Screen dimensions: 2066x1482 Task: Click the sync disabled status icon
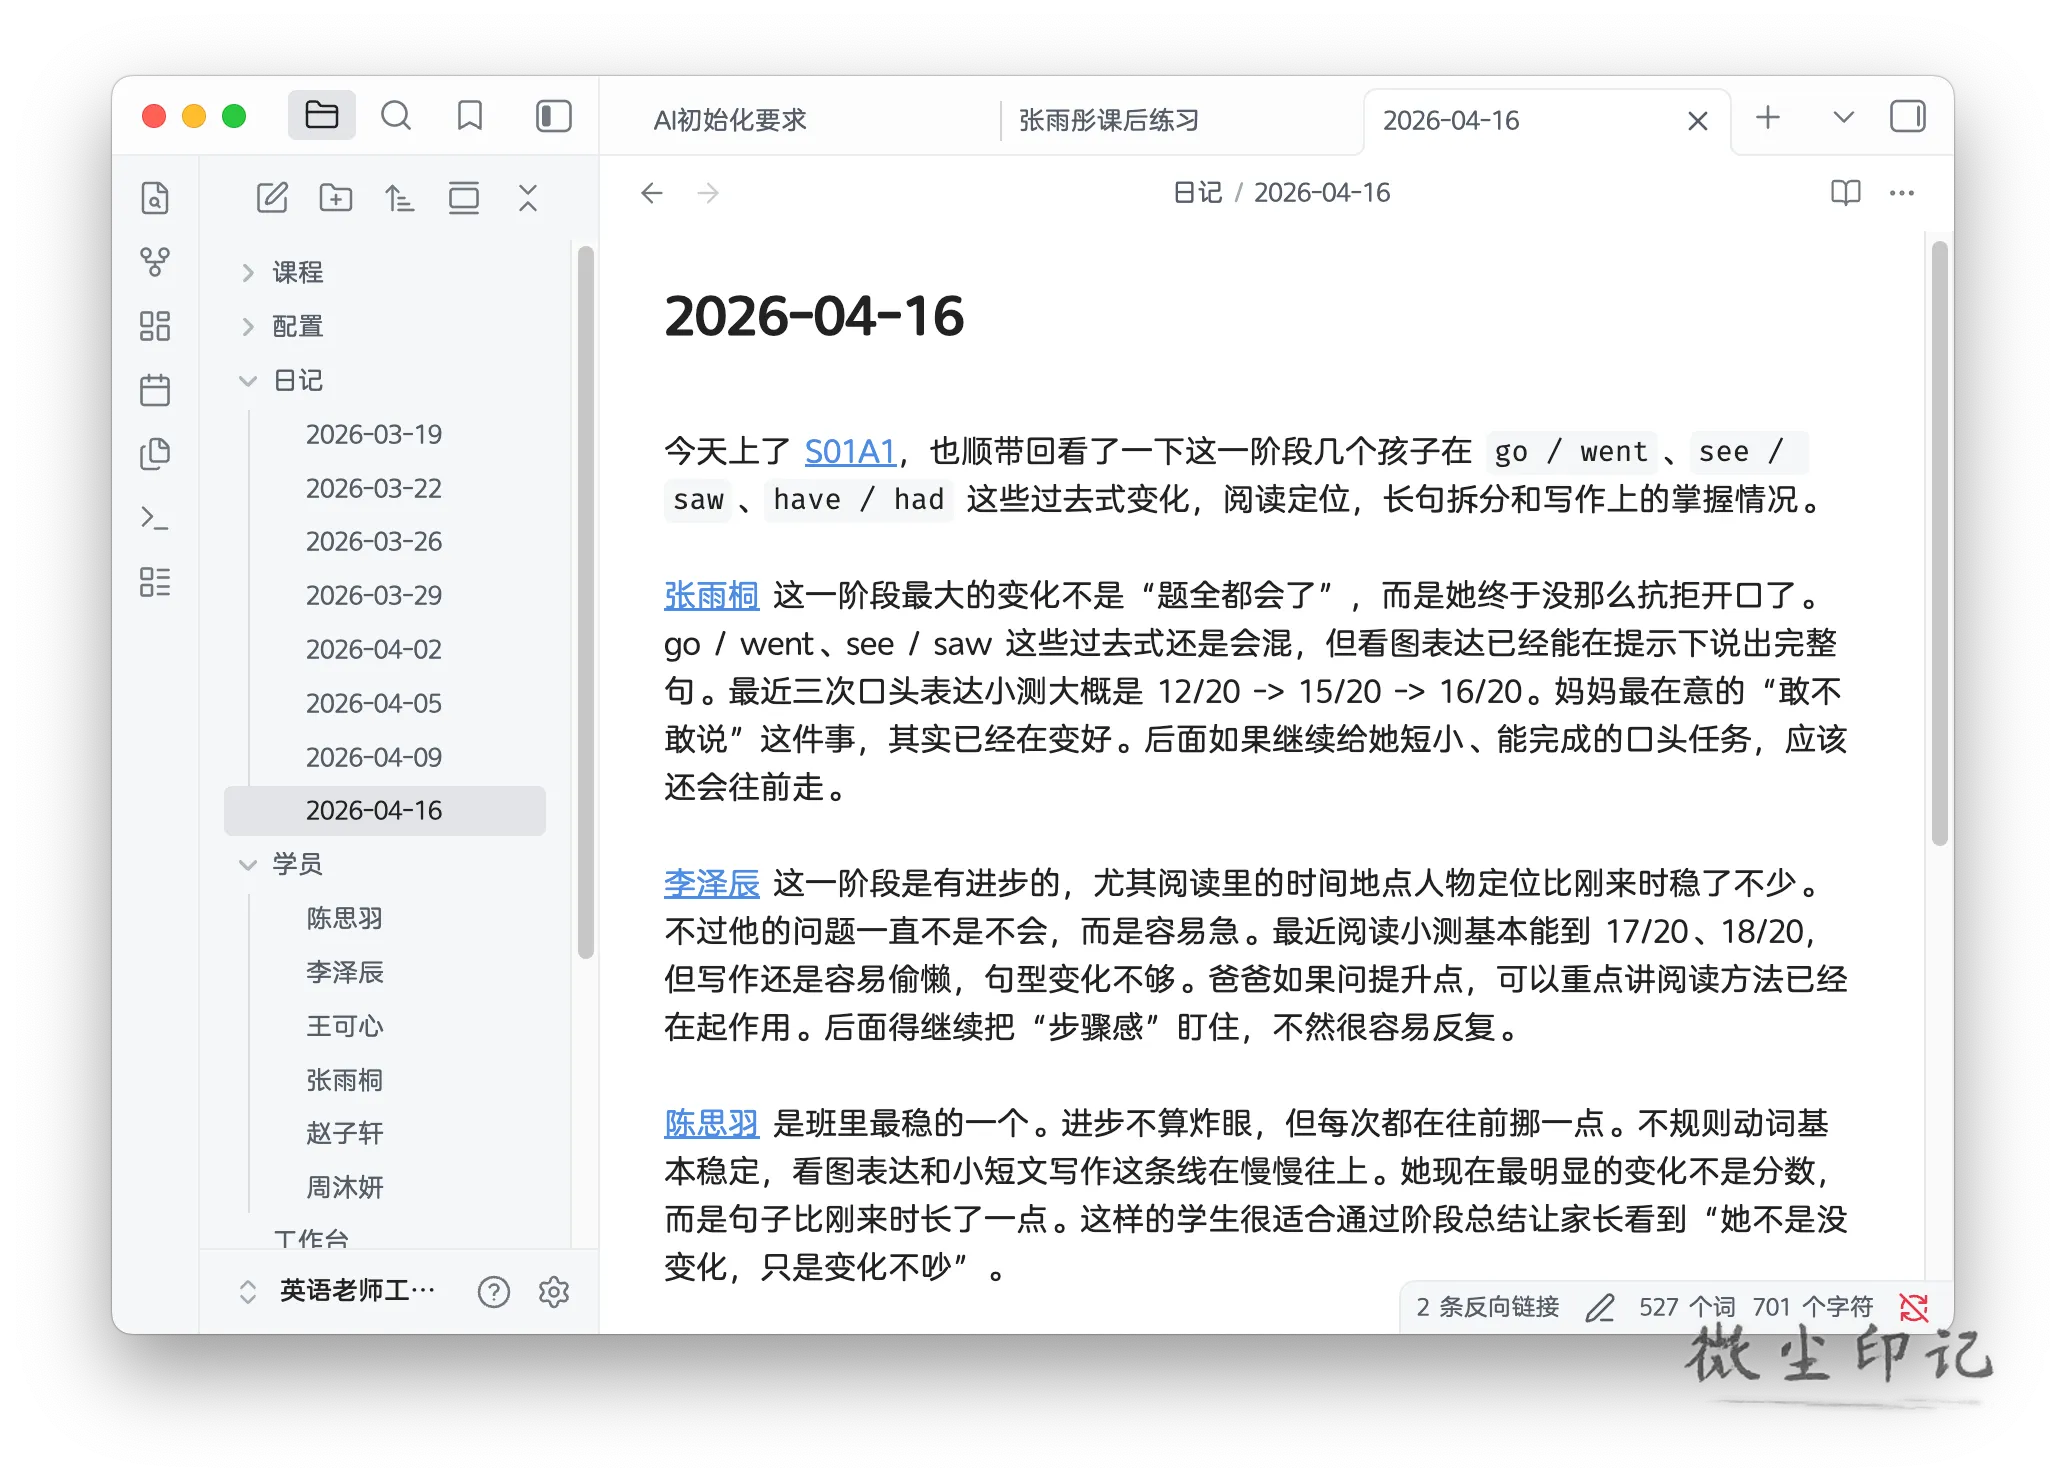(1914, 1307)
